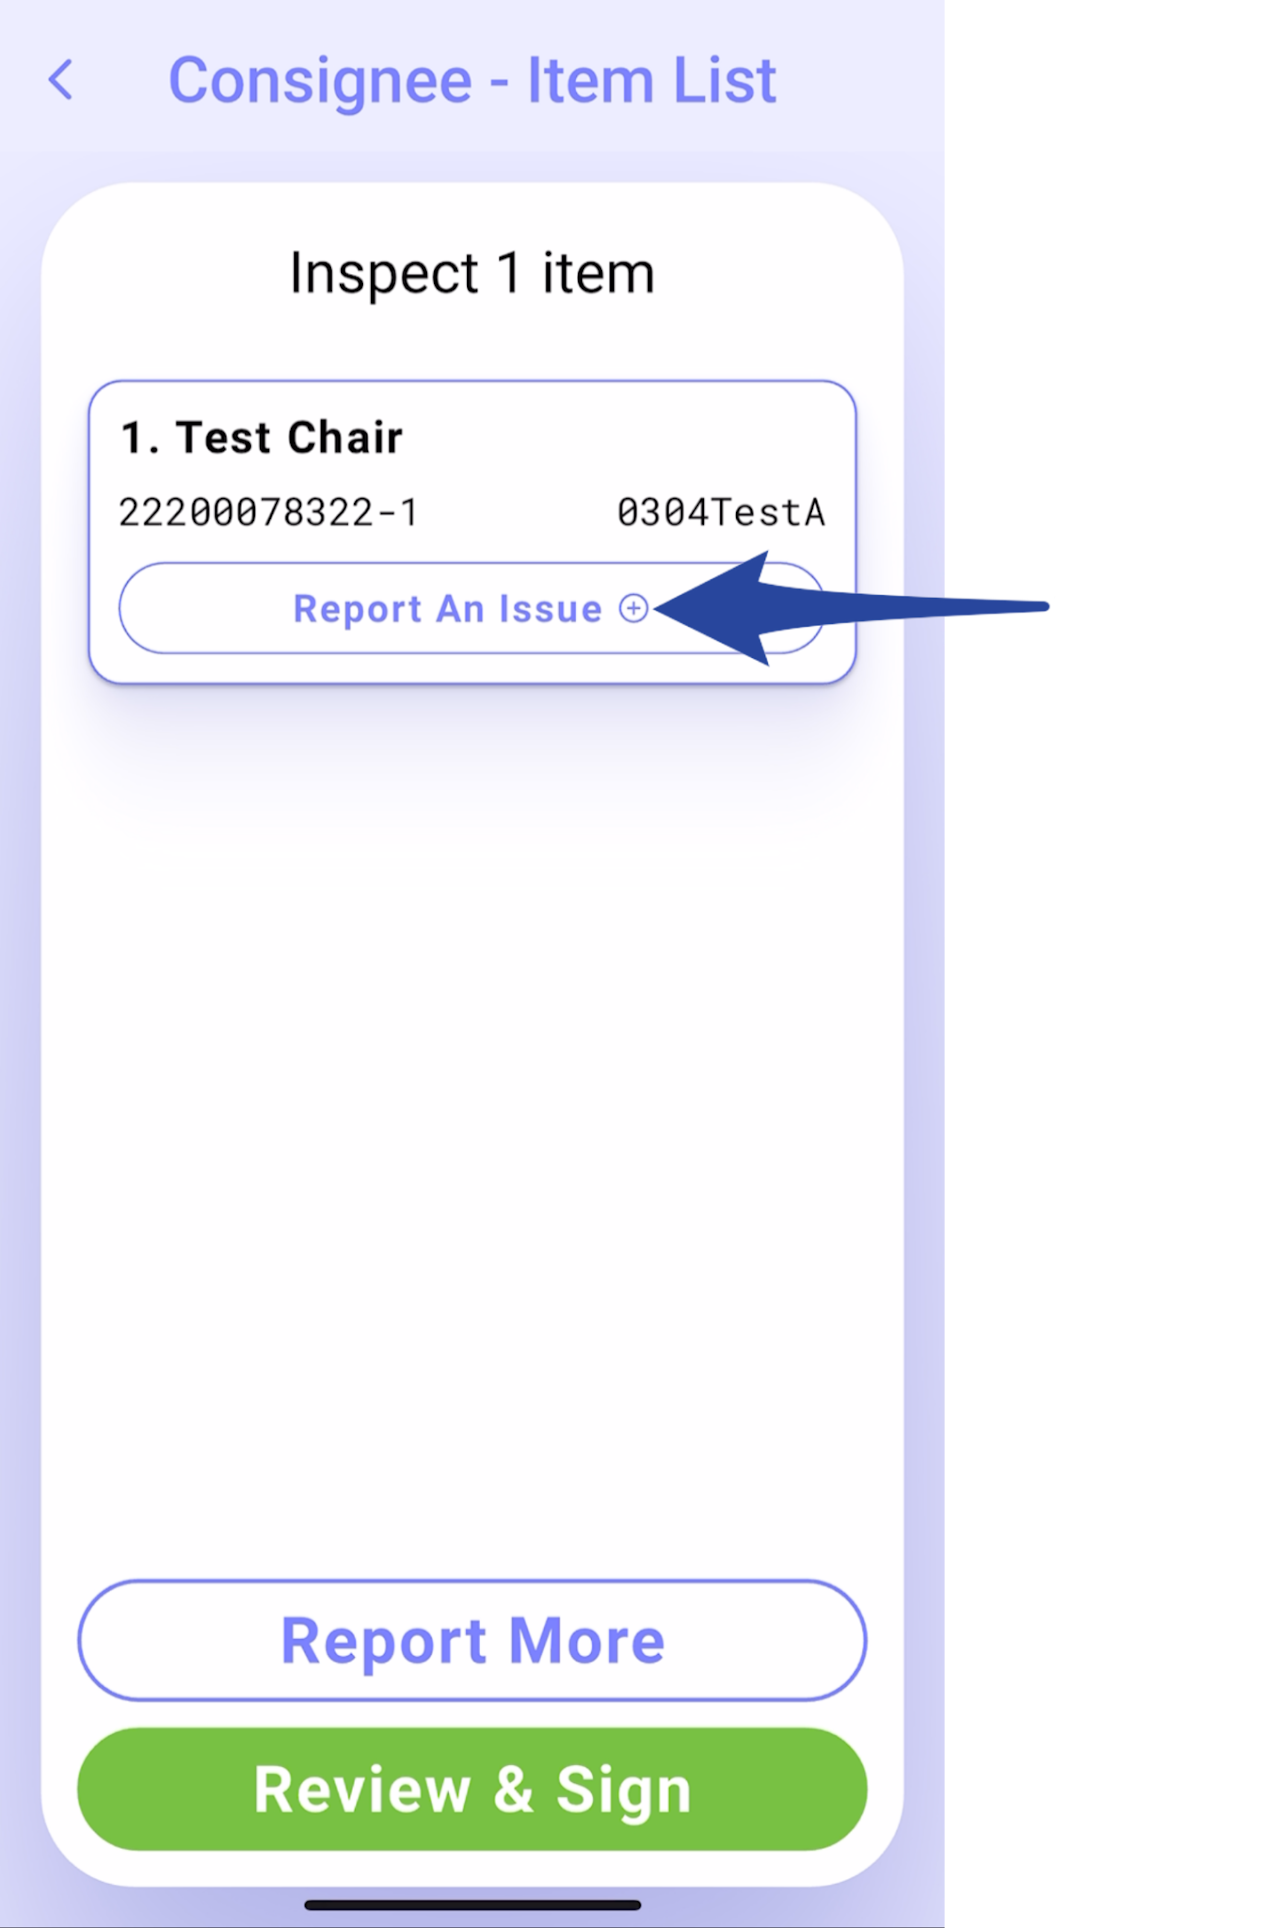This screenshot has height=1928, width=1280.
Task: Tap the Report More button
Action: click(472, 1641)
